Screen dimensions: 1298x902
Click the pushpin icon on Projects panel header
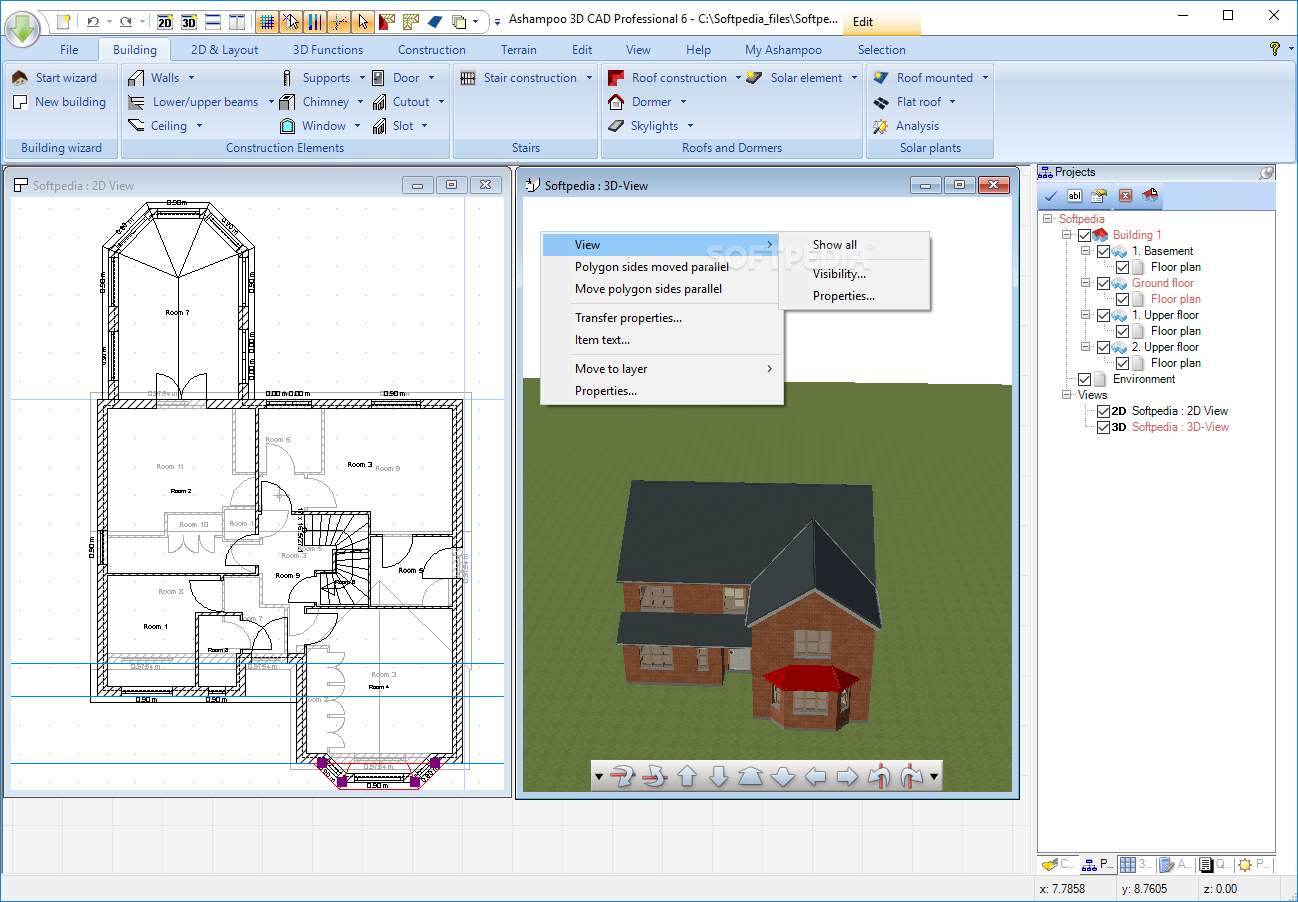coord(1266,172)
